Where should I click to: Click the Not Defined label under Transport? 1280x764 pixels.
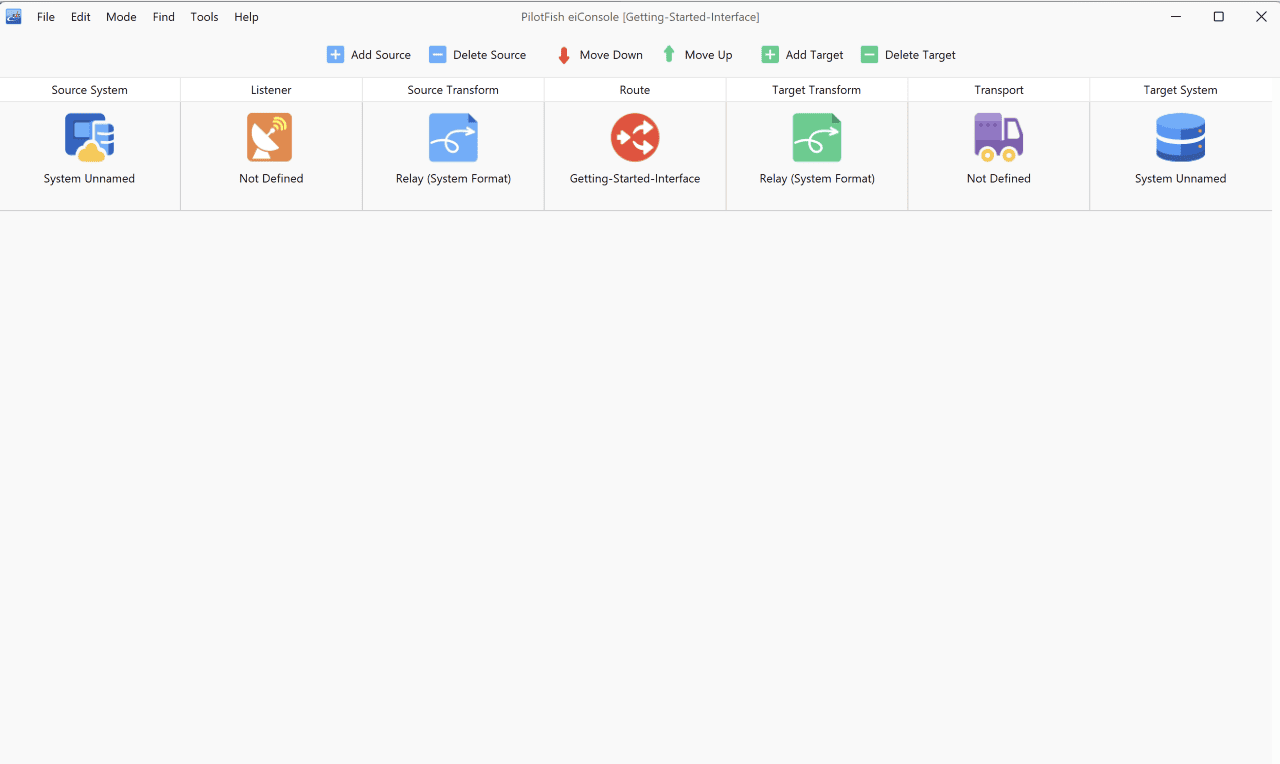pyautogui.click(x=999, y=179)
